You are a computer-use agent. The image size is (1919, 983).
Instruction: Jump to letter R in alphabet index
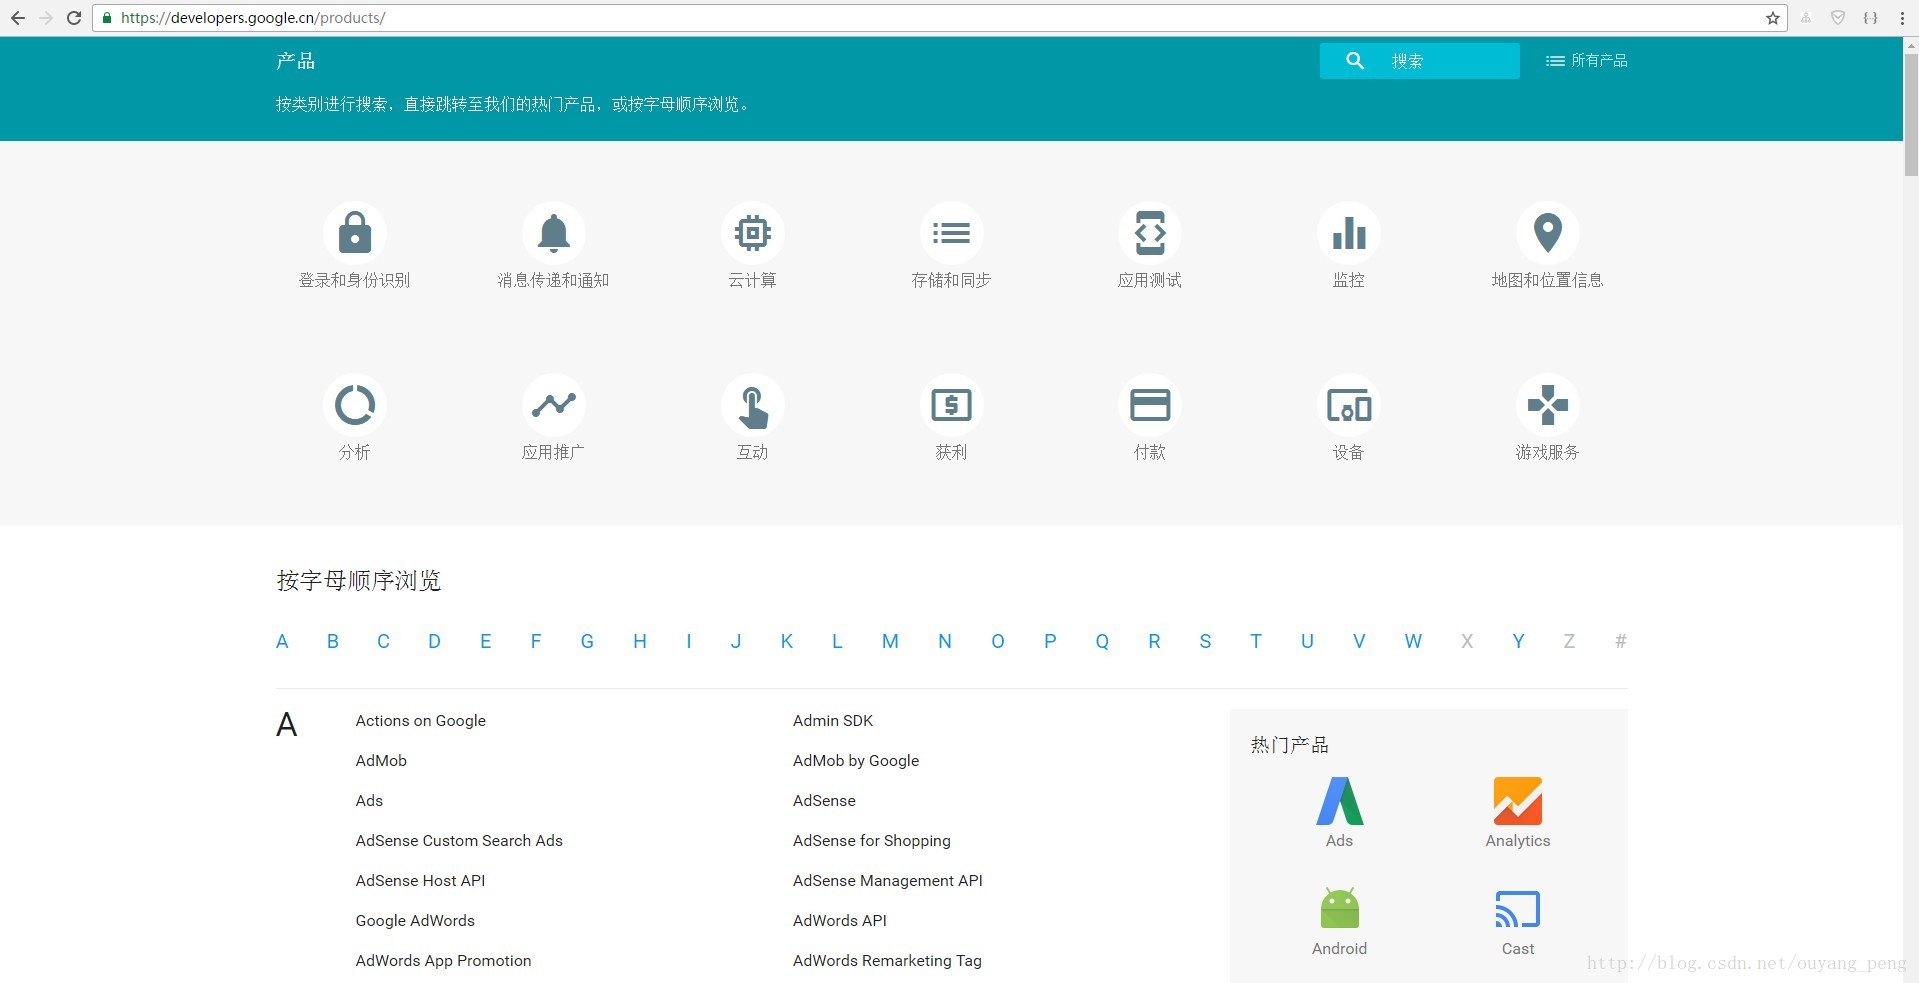pyautogui.click(x=1154, y=642)
